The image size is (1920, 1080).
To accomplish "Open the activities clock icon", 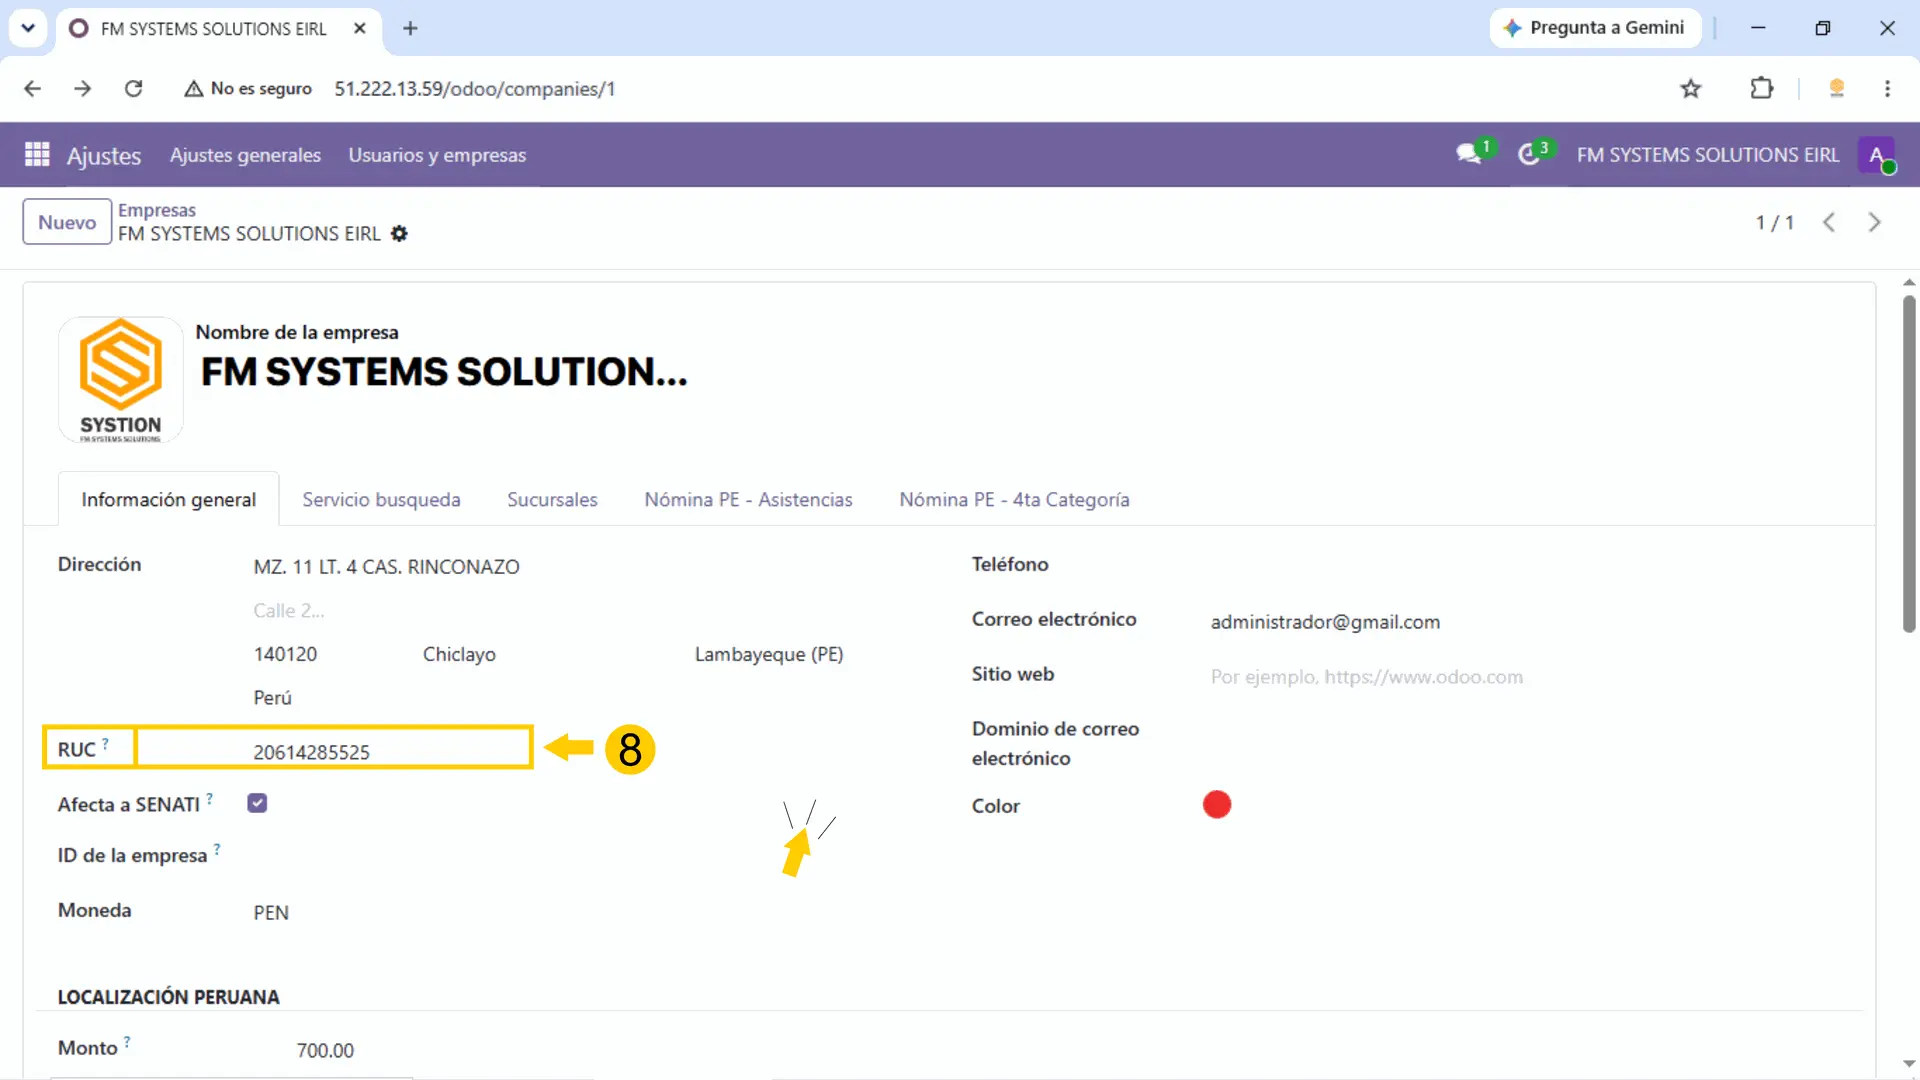I will click(x=1529, y=154).
